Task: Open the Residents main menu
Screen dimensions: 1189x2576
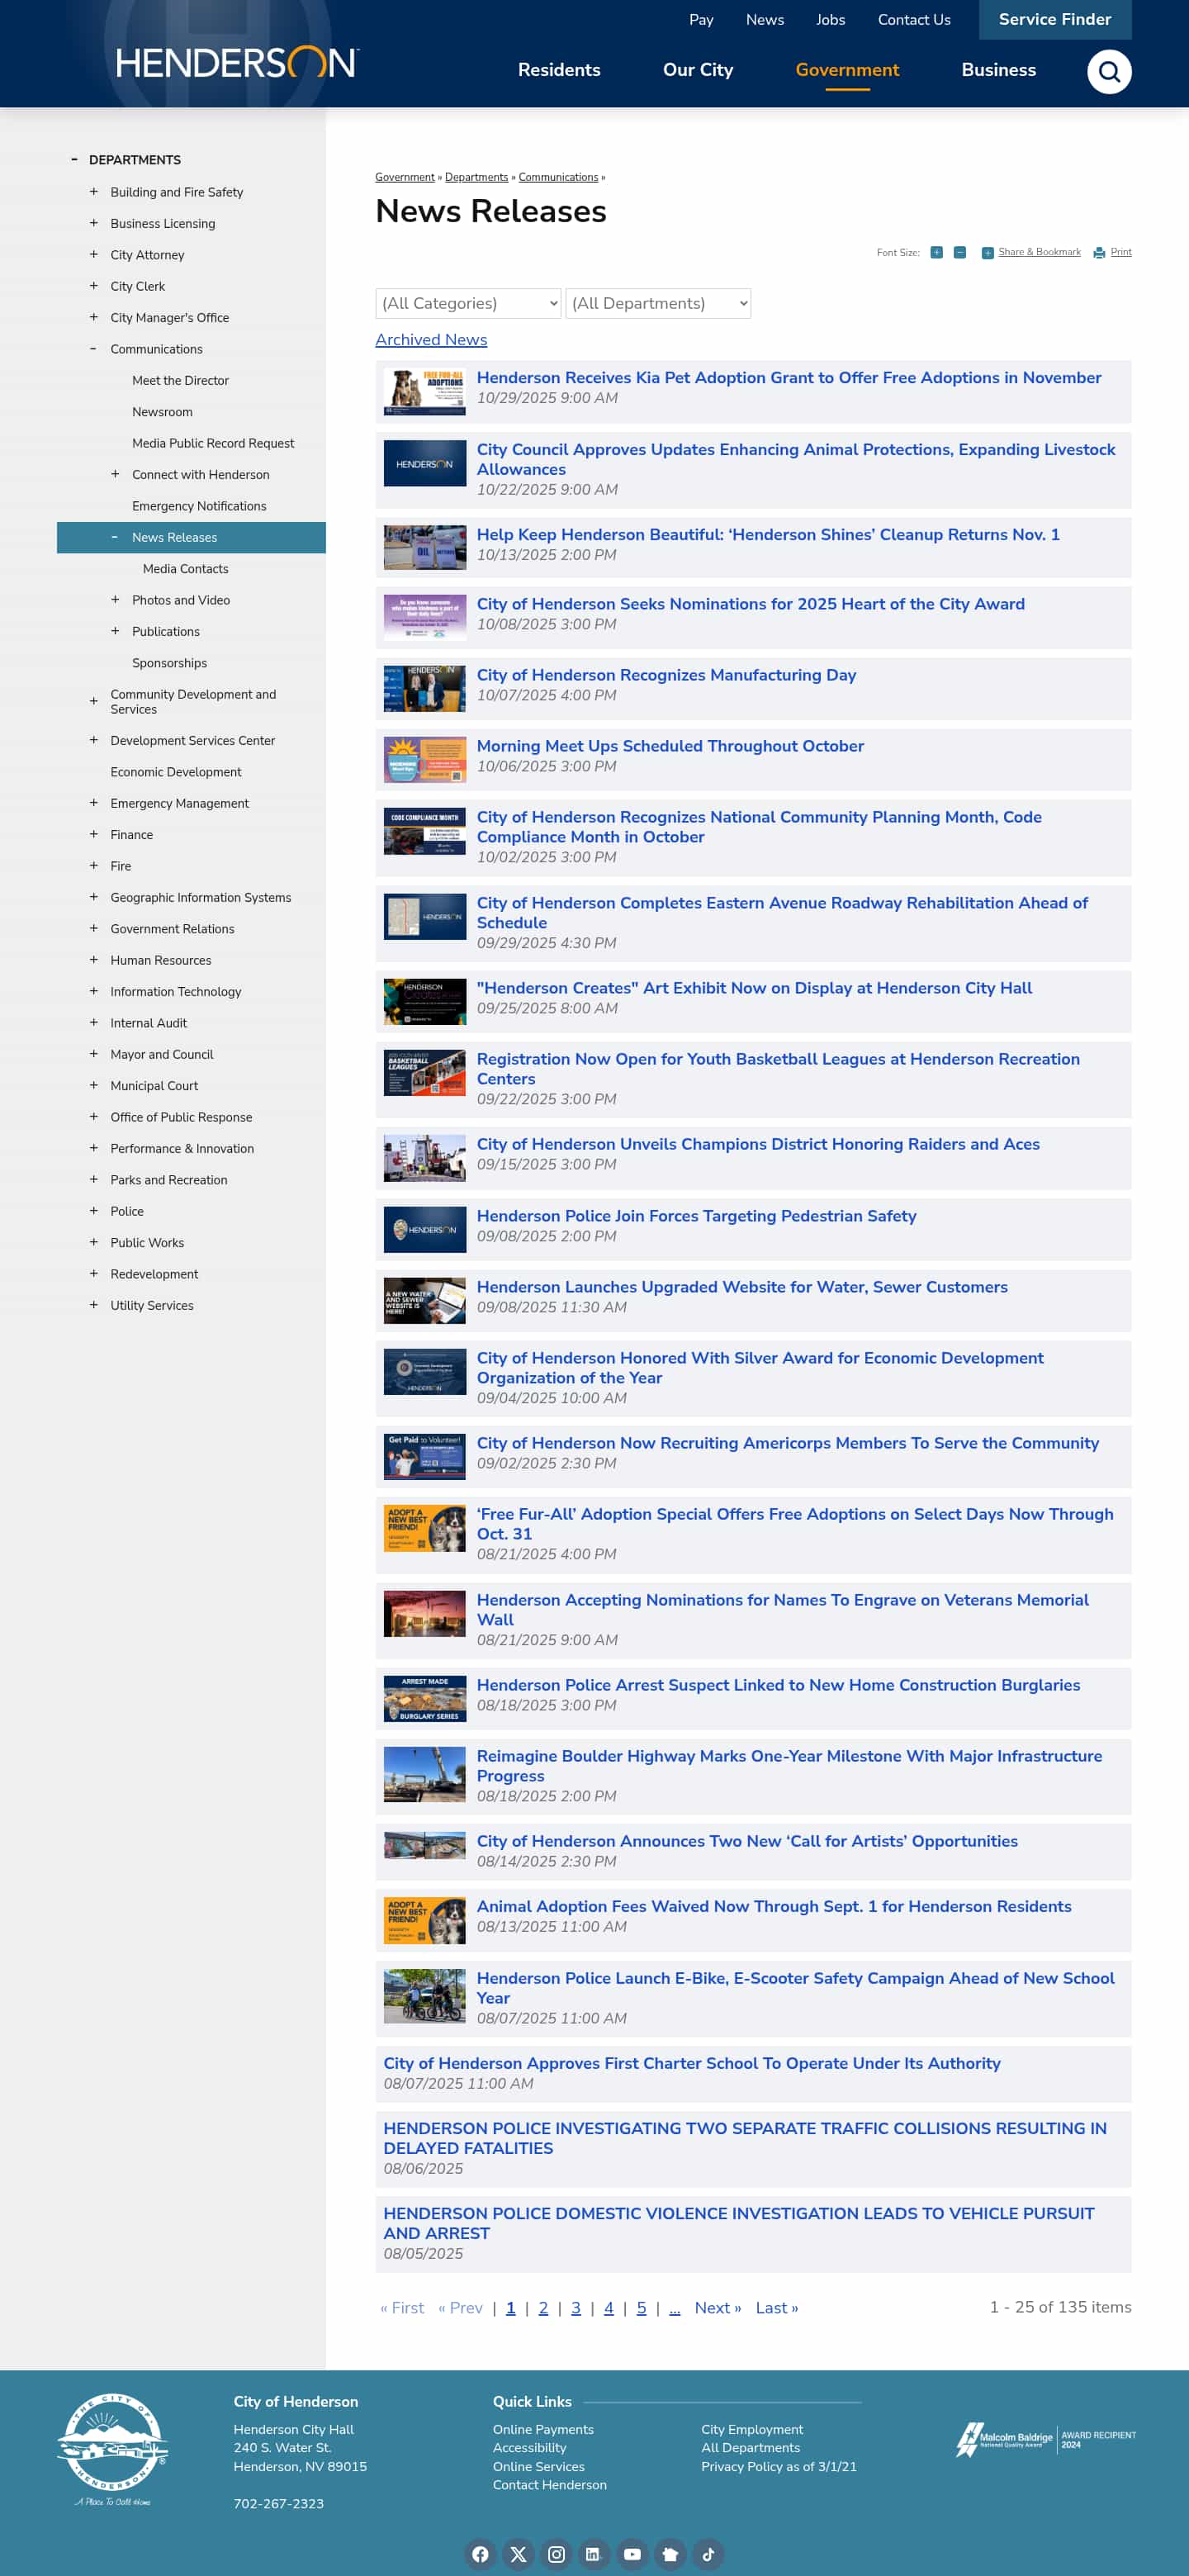Action: tap(559, 70)
